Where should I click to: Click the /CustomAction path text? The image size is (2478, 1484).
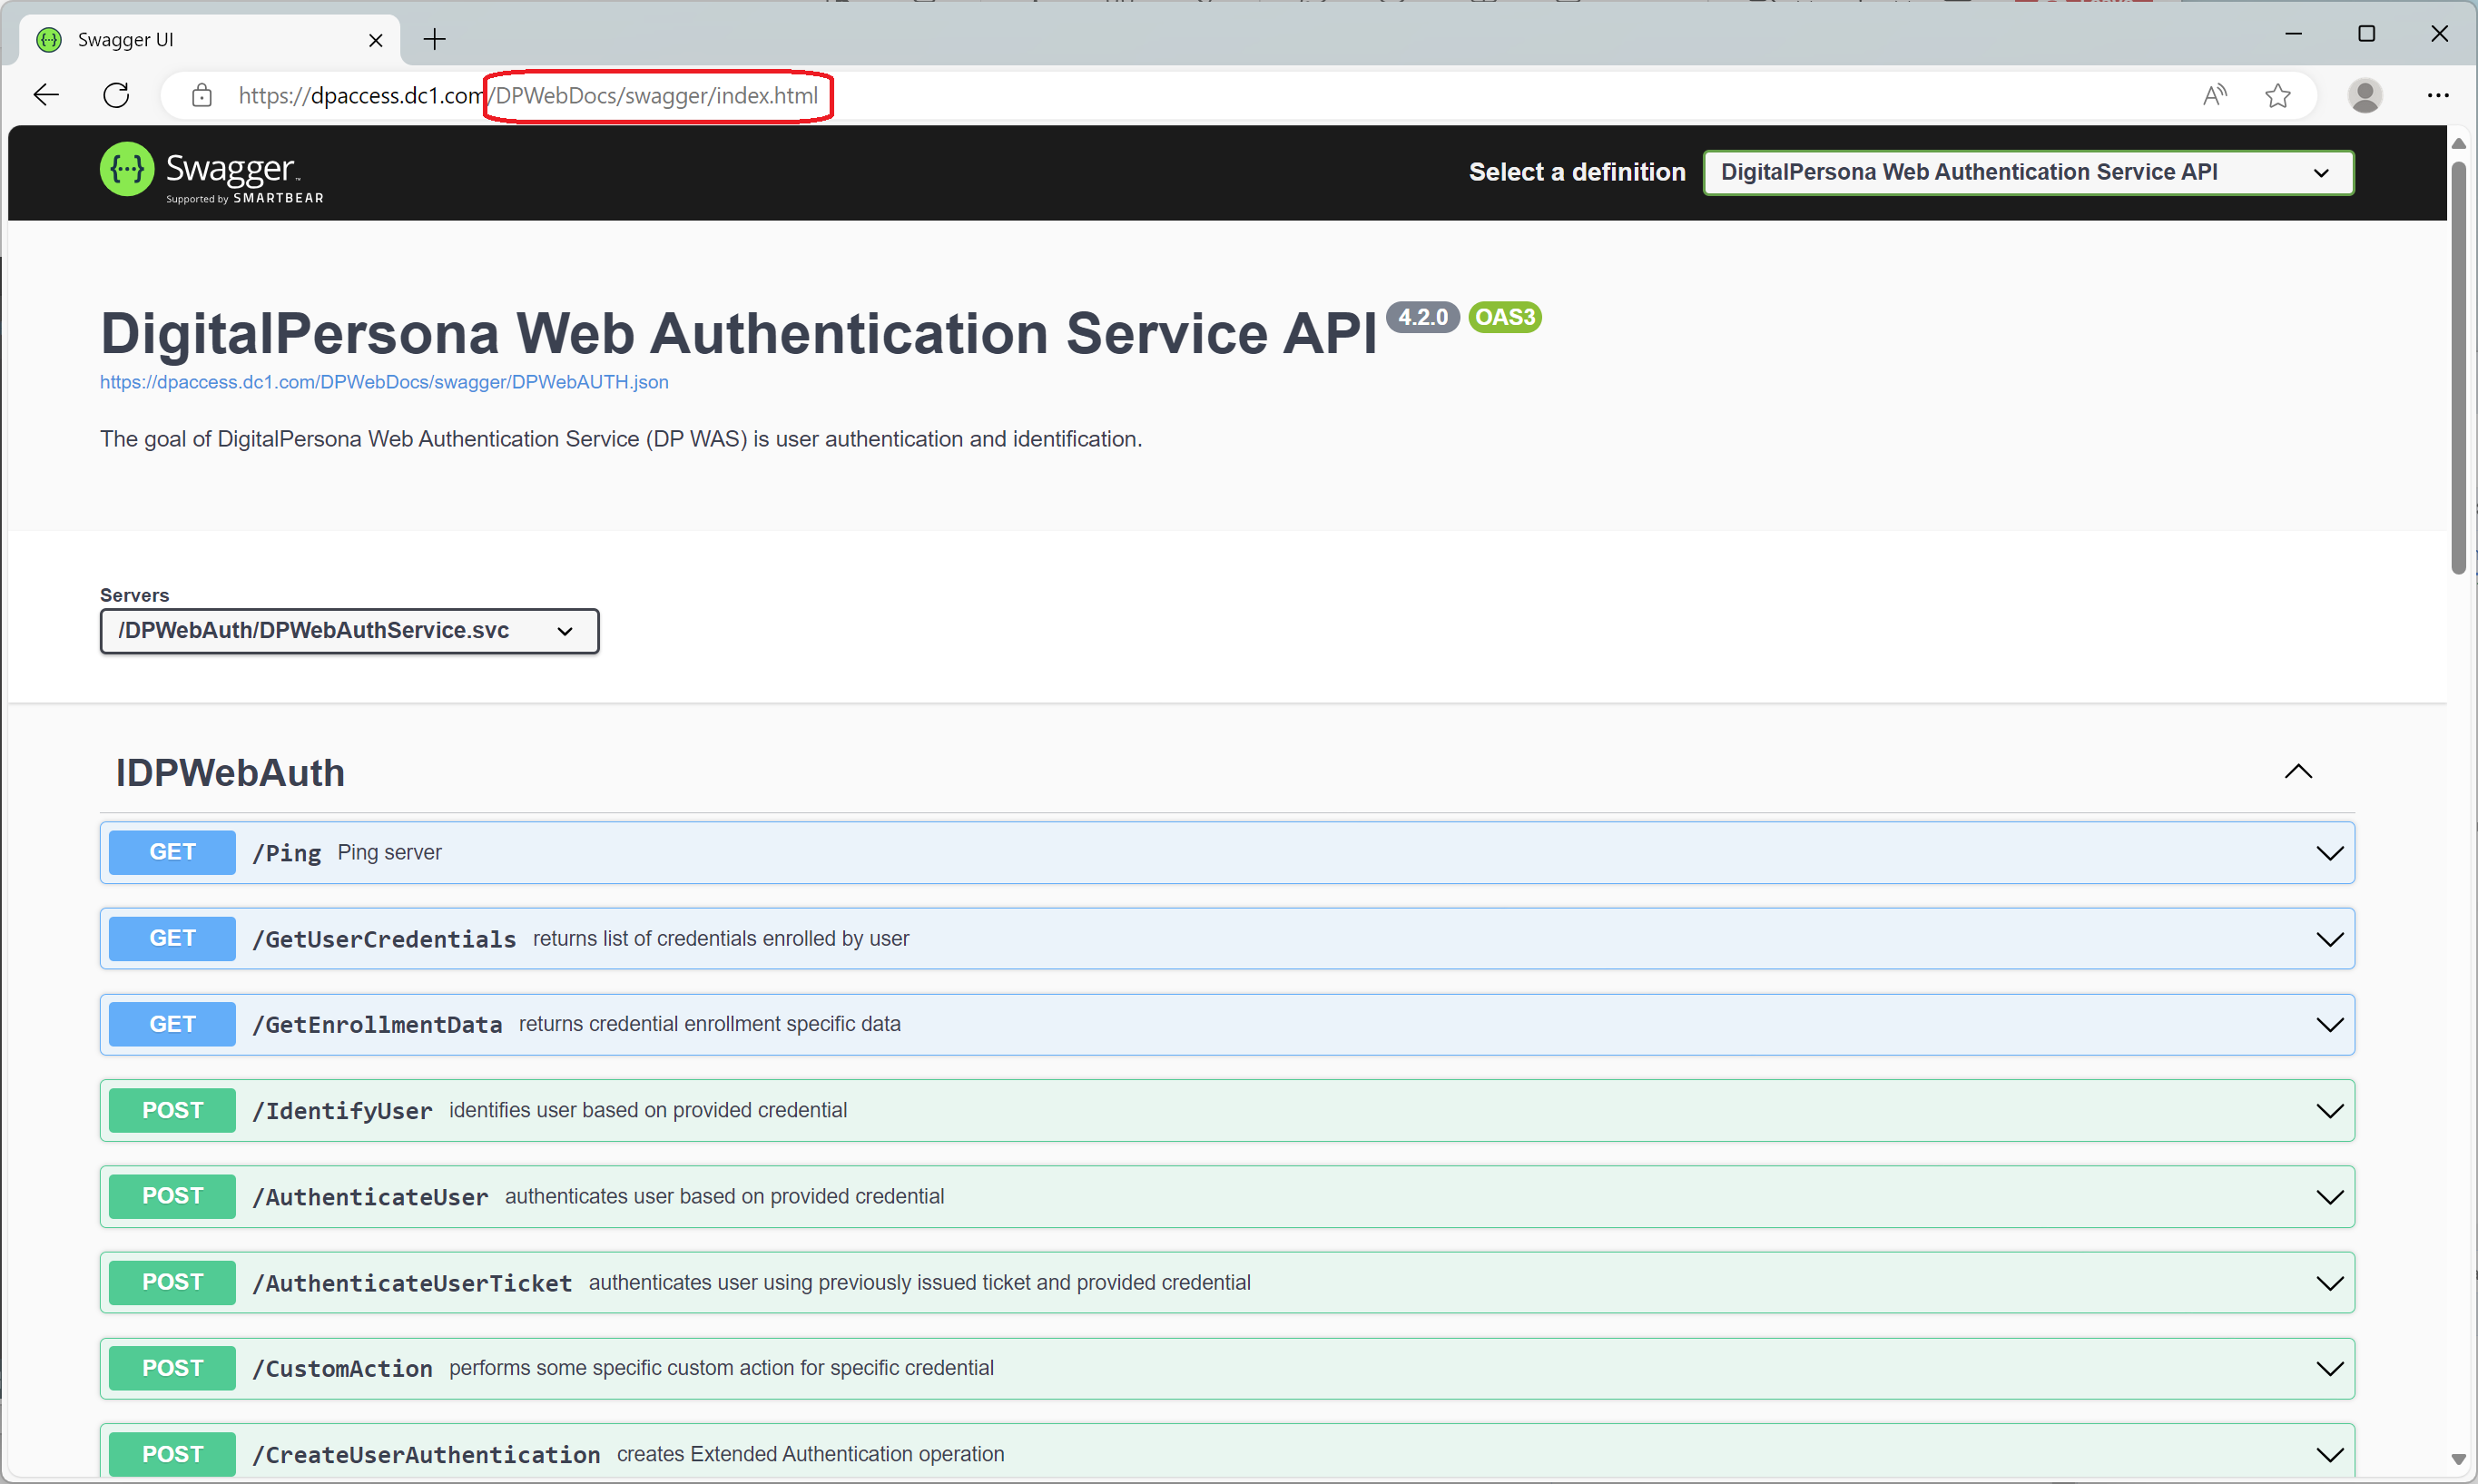tap(342, 1369)
